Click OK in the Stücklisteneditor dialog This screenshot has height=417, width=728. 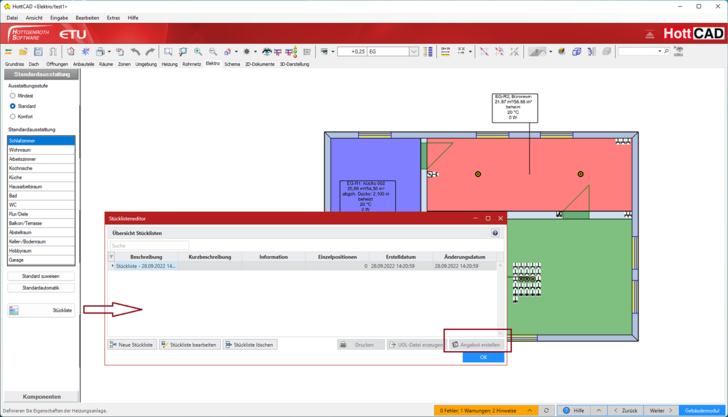(483, 357)
